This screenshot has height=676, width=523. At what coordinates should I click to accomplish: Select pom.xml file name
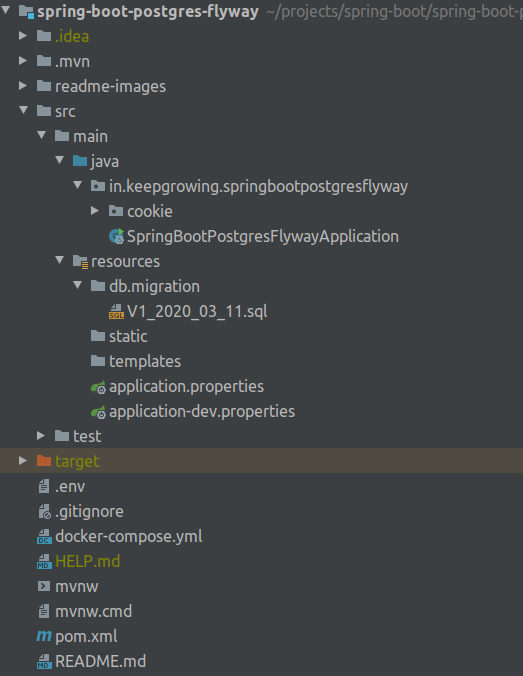[86, 637]
